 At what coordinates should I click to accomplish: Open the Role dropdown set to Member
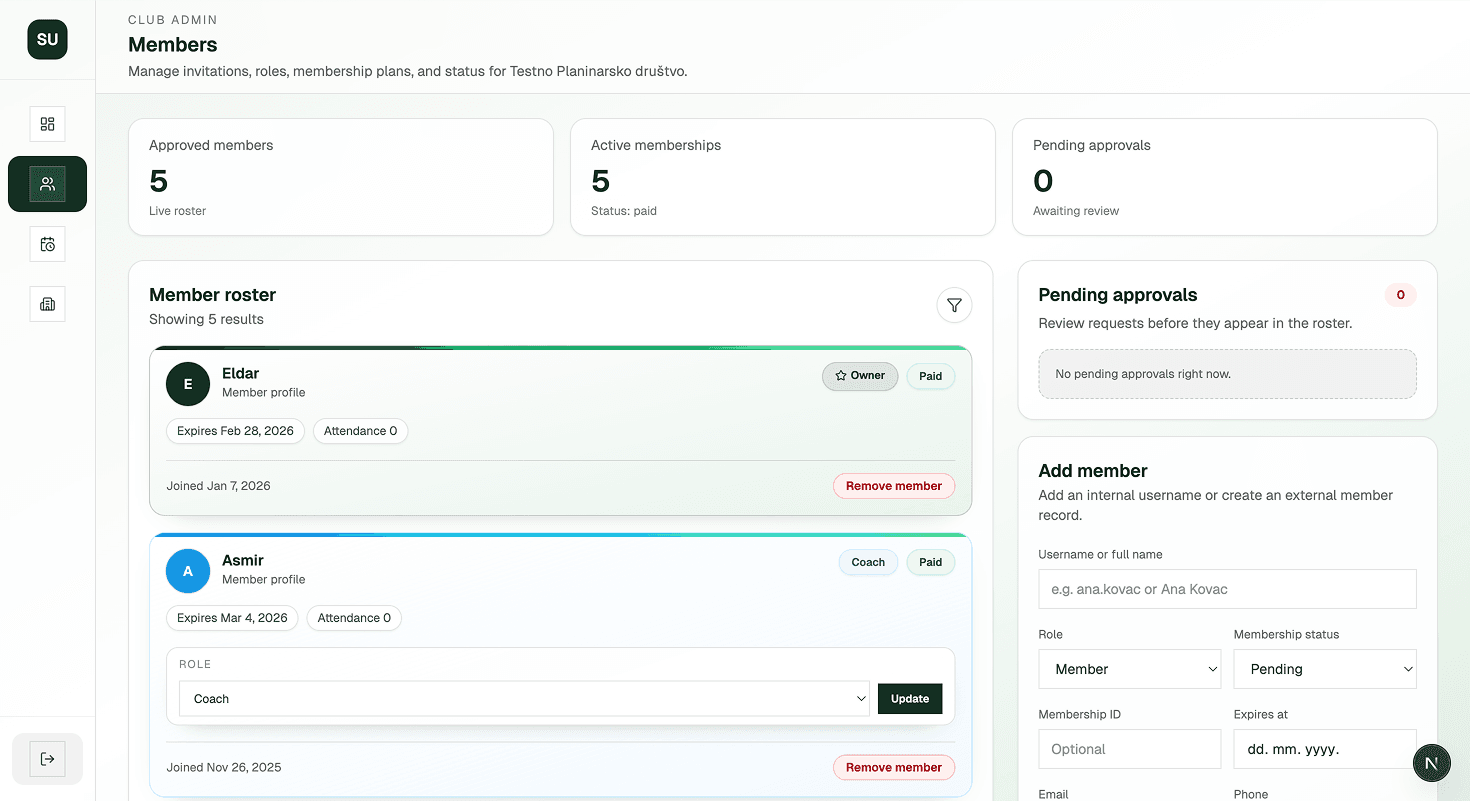[1129, 669]
